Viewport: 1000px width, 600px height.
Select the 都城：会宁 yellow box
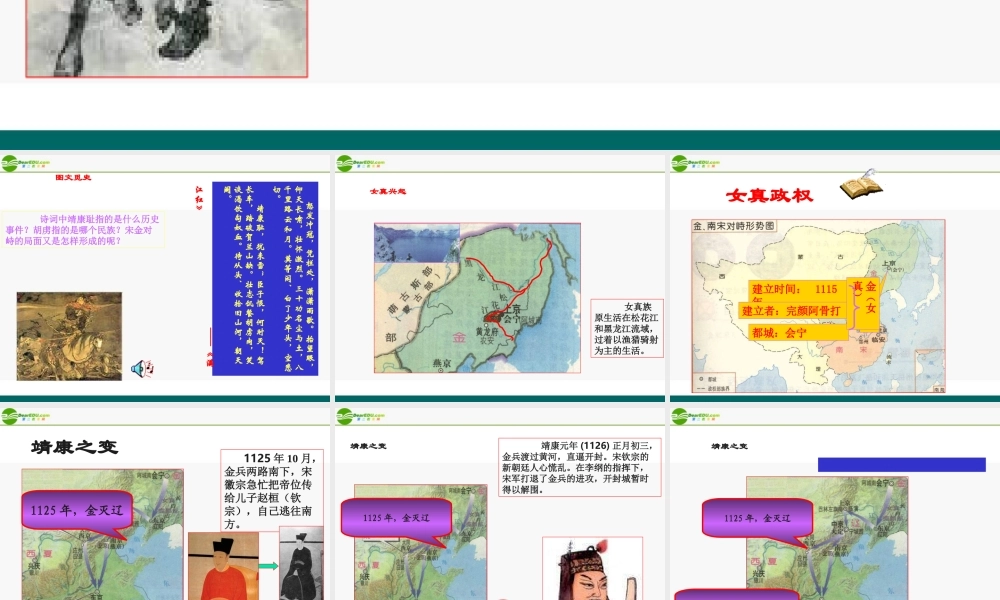(798, 332)
